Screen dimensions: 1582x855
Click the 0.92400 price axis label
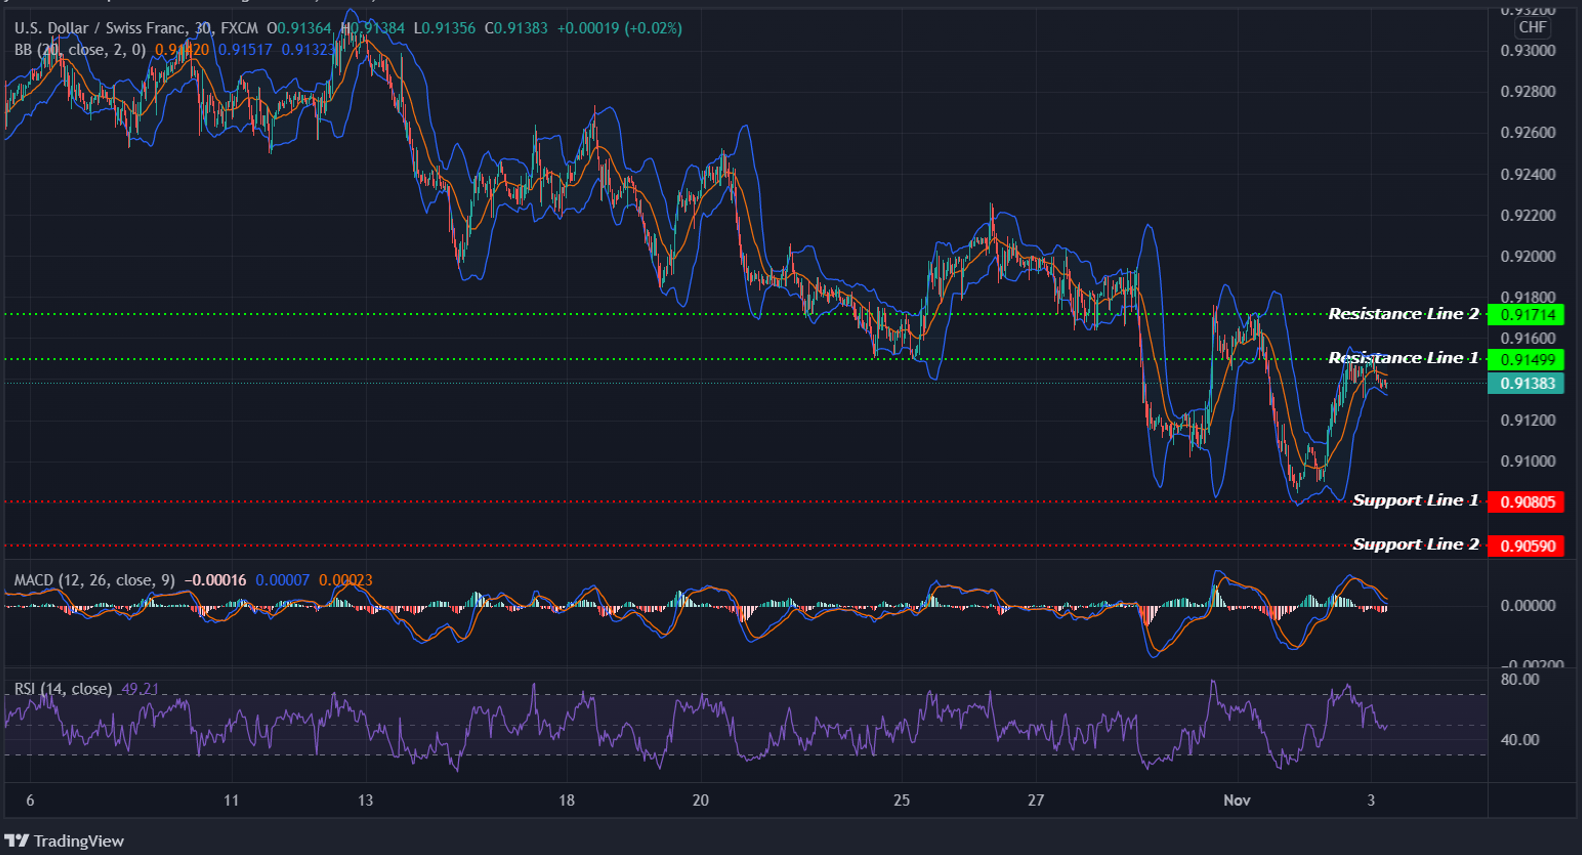click(x=1528, y=174)
